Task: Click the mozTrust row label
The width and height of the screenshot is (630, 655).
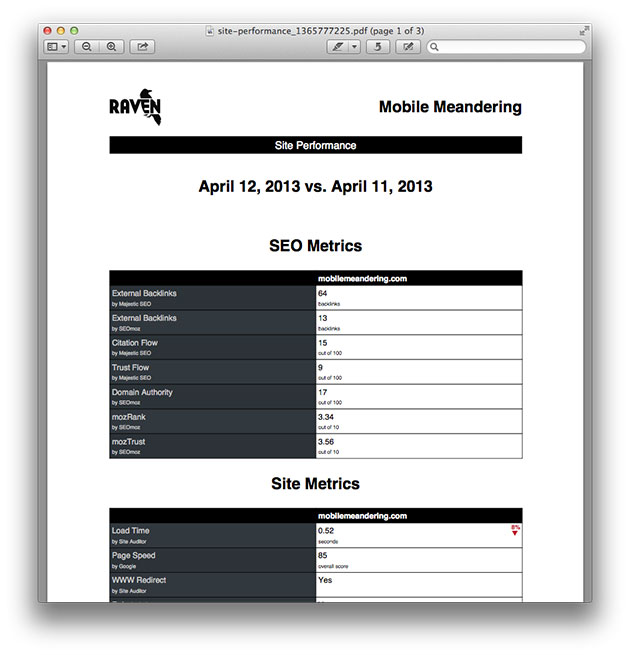Action: (212, 446)
